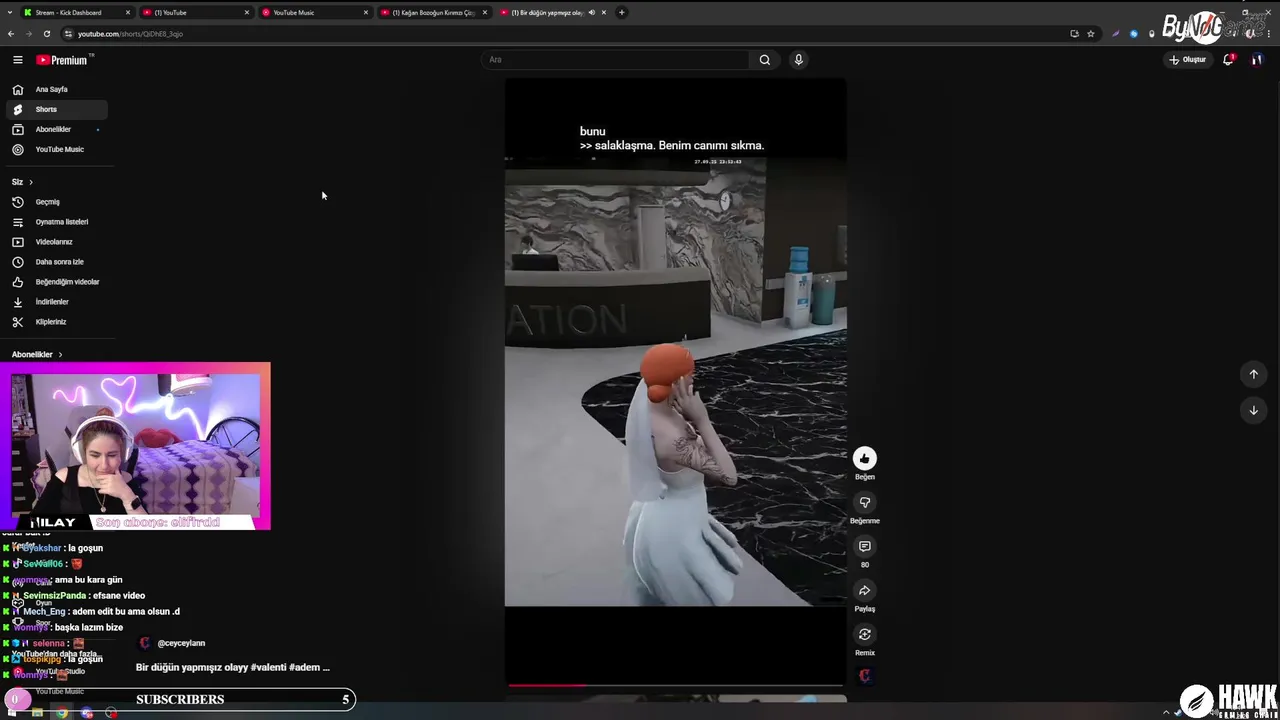Open Klipleriniz page
The height and width of the screenshot is (720, 1280).
click(56, 322)
